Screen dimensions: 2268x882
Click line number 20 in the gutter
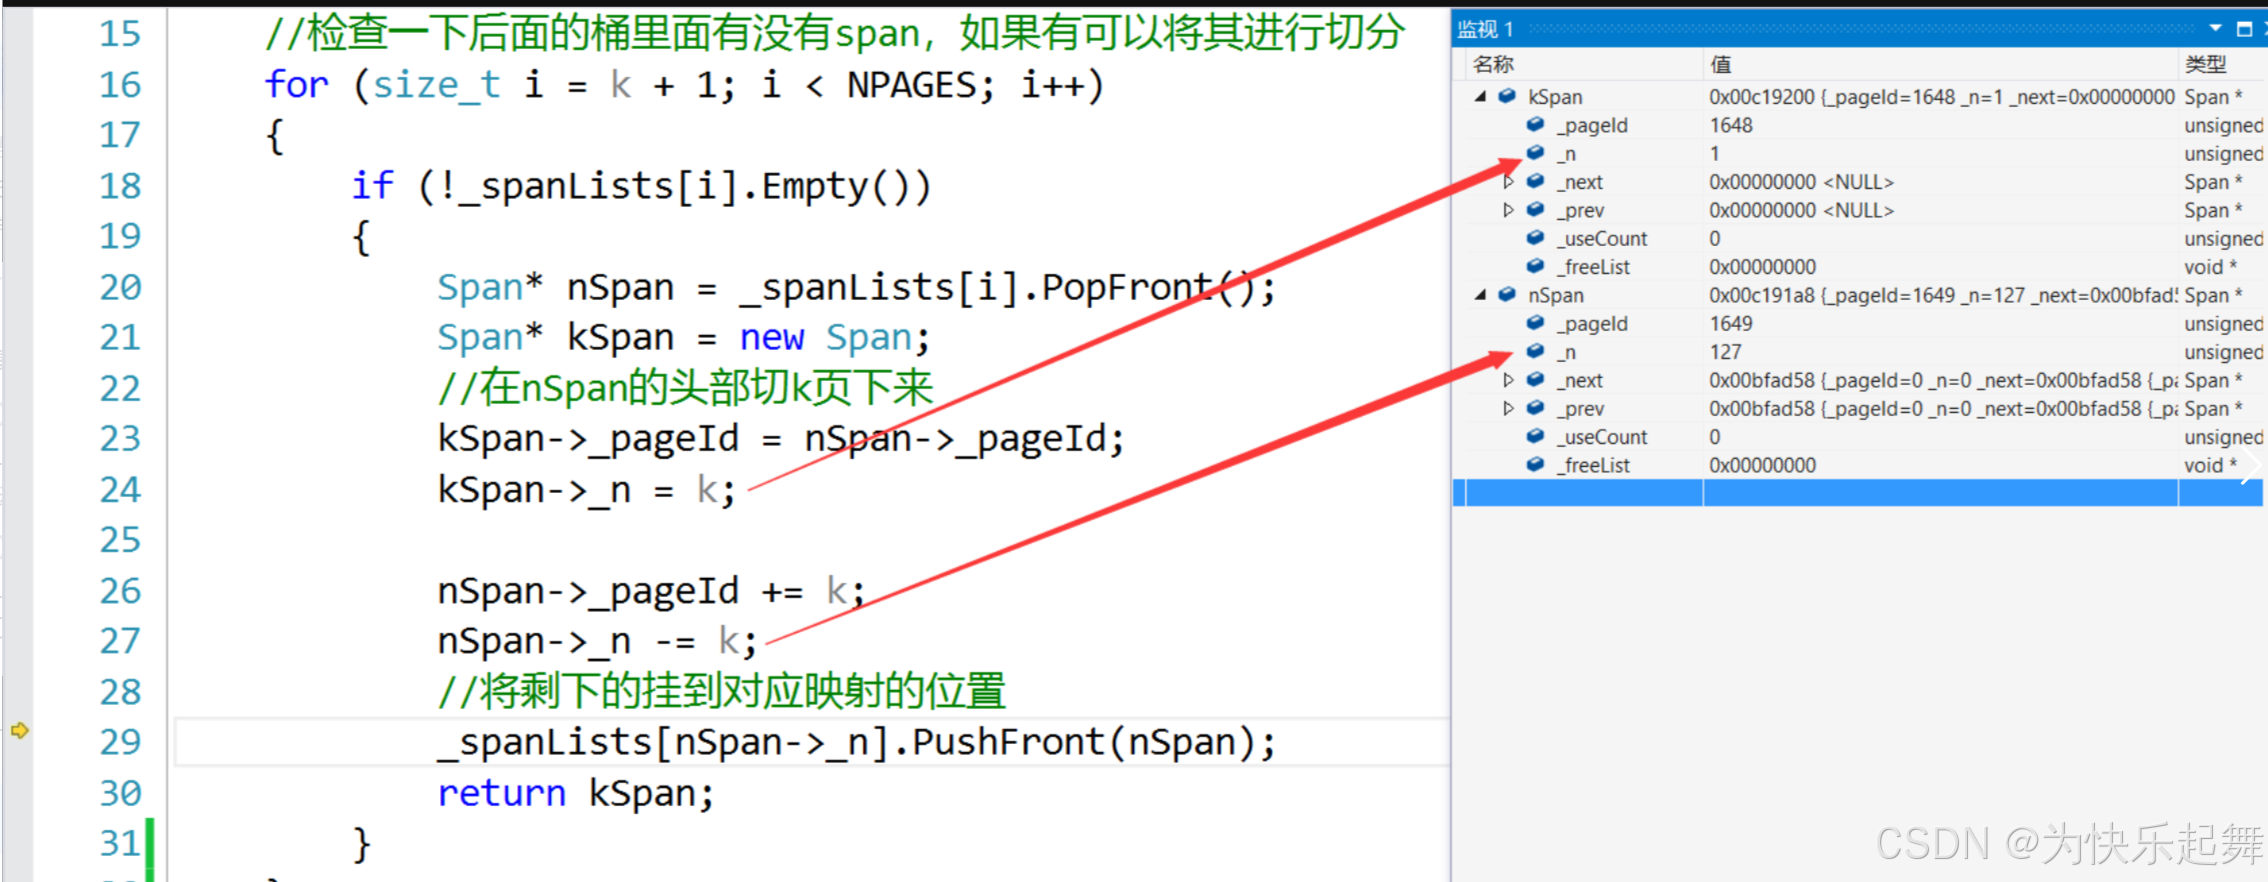120,288
